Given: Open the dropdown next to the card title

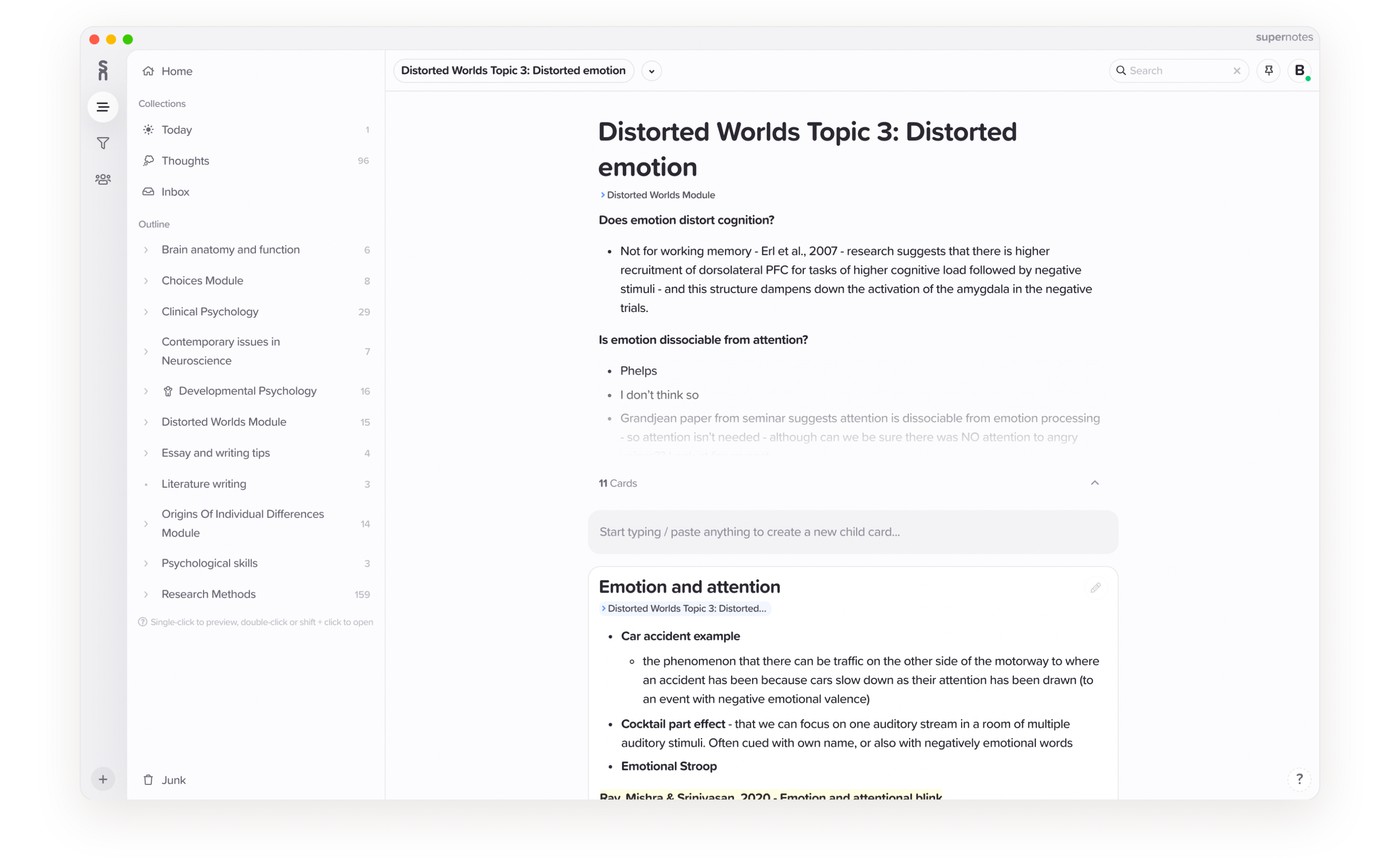Looking at the screenshot, I should pyautogui.click(x=651, y=70).
